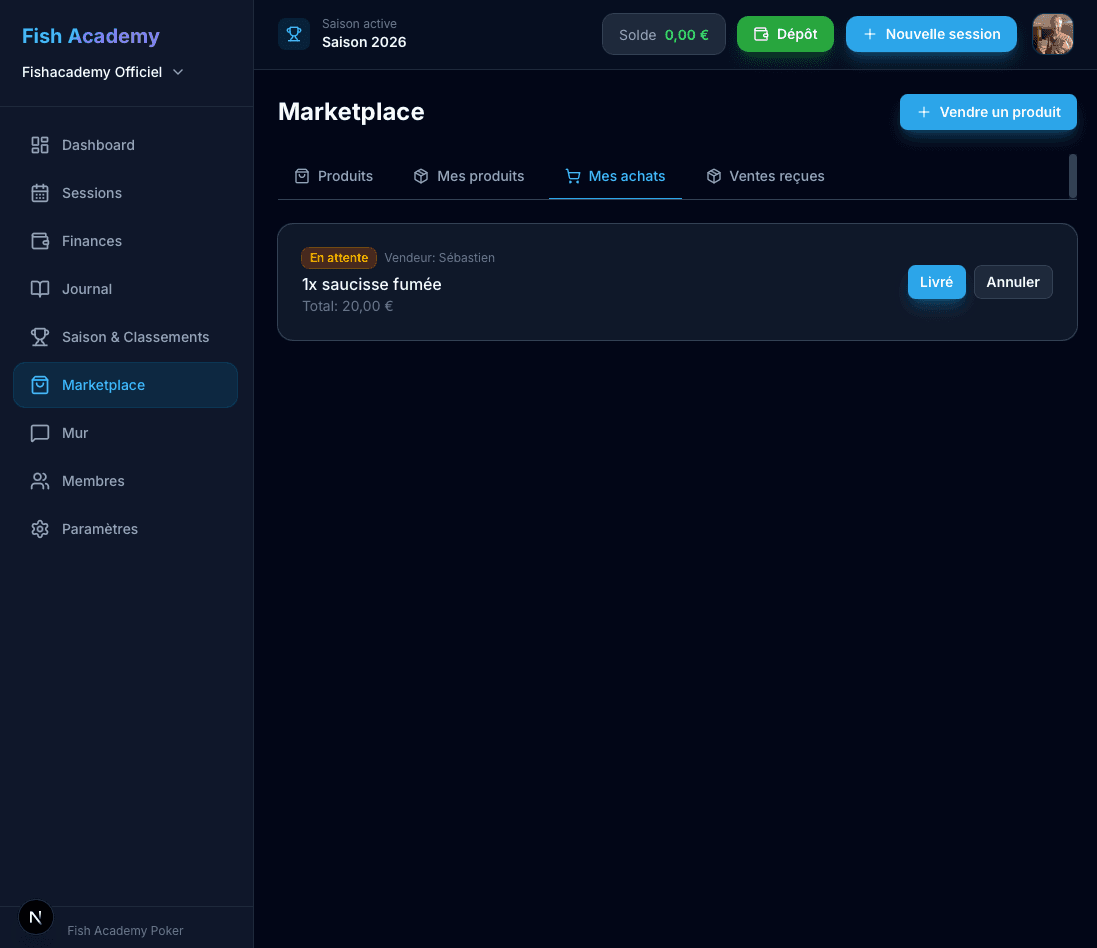Open the Mes produits tab
The image size is (1097, 948).
[x=469, y=176]
